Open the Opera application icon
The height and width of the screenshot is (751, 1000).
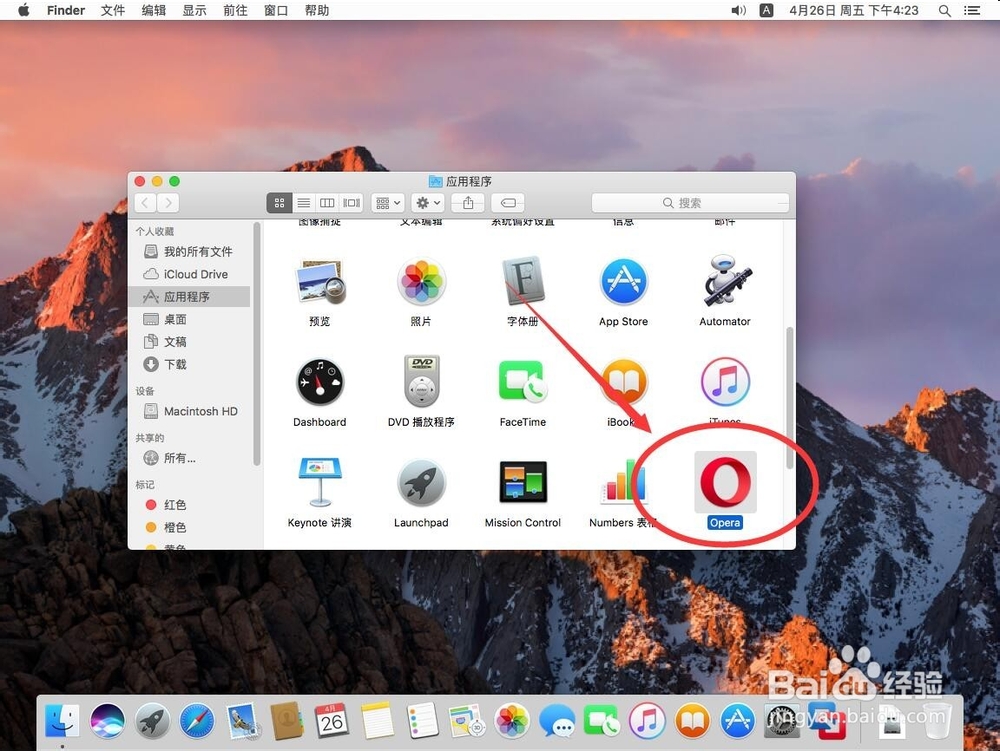click(725, 482)
